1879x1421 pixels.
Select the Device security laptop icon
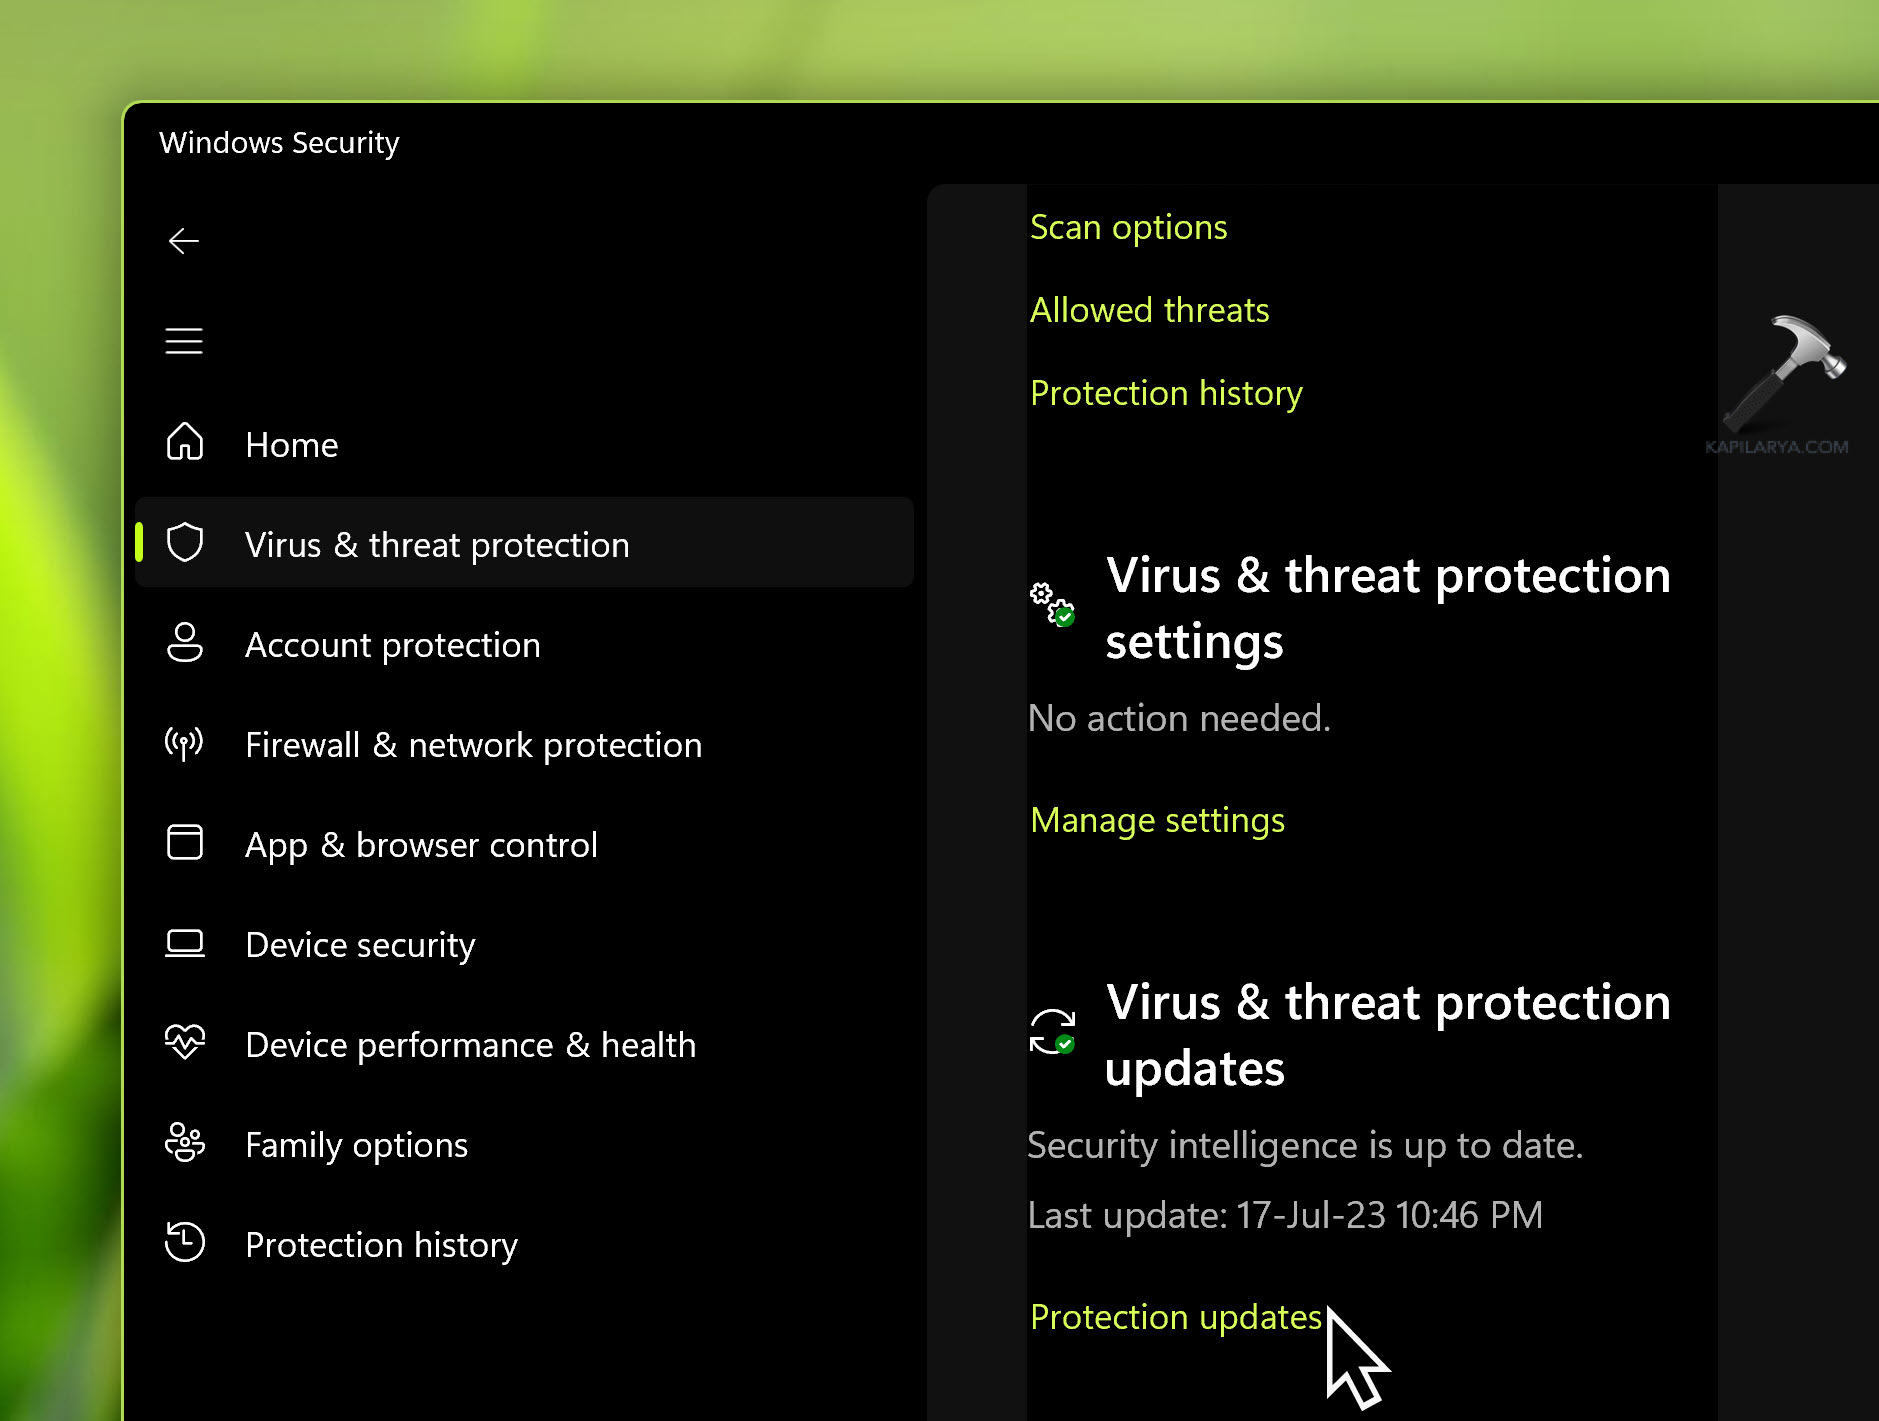tap(185, 943)
